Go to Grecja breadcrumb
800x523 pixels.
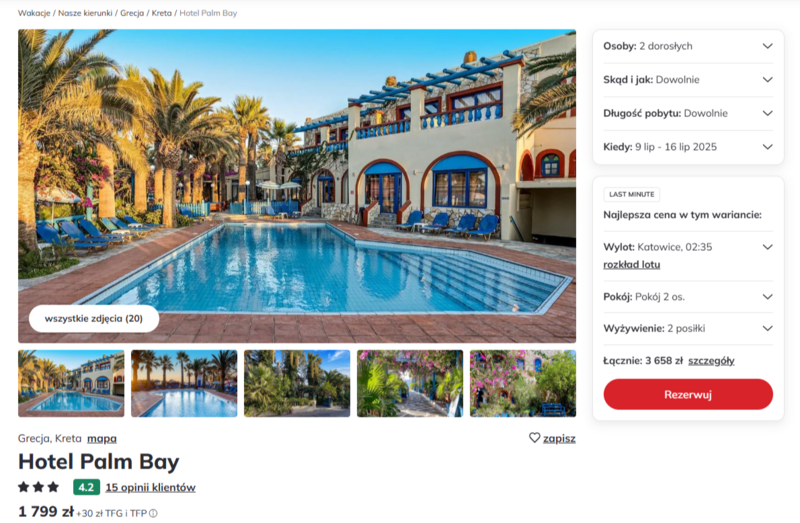click(x=132, y=13)
